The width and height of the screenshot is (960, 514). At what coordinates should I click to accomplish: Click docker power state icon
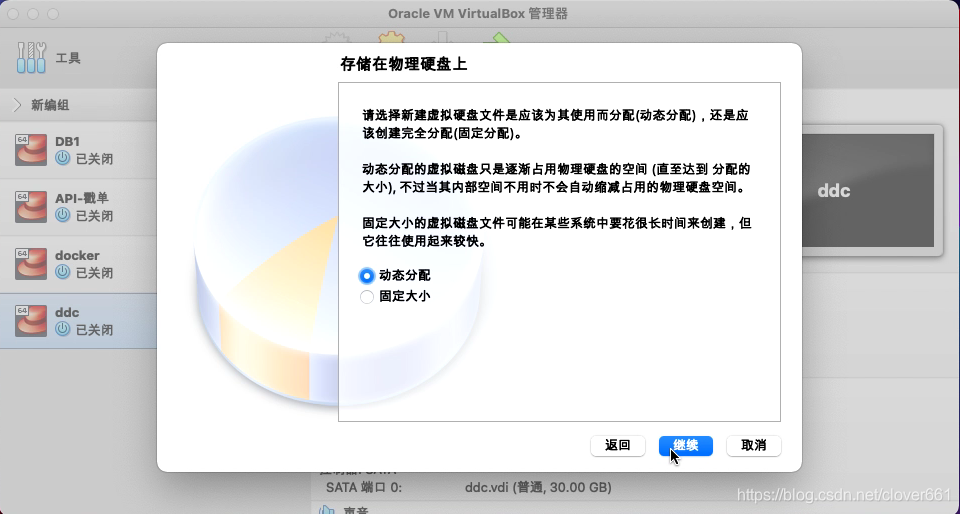62,272
